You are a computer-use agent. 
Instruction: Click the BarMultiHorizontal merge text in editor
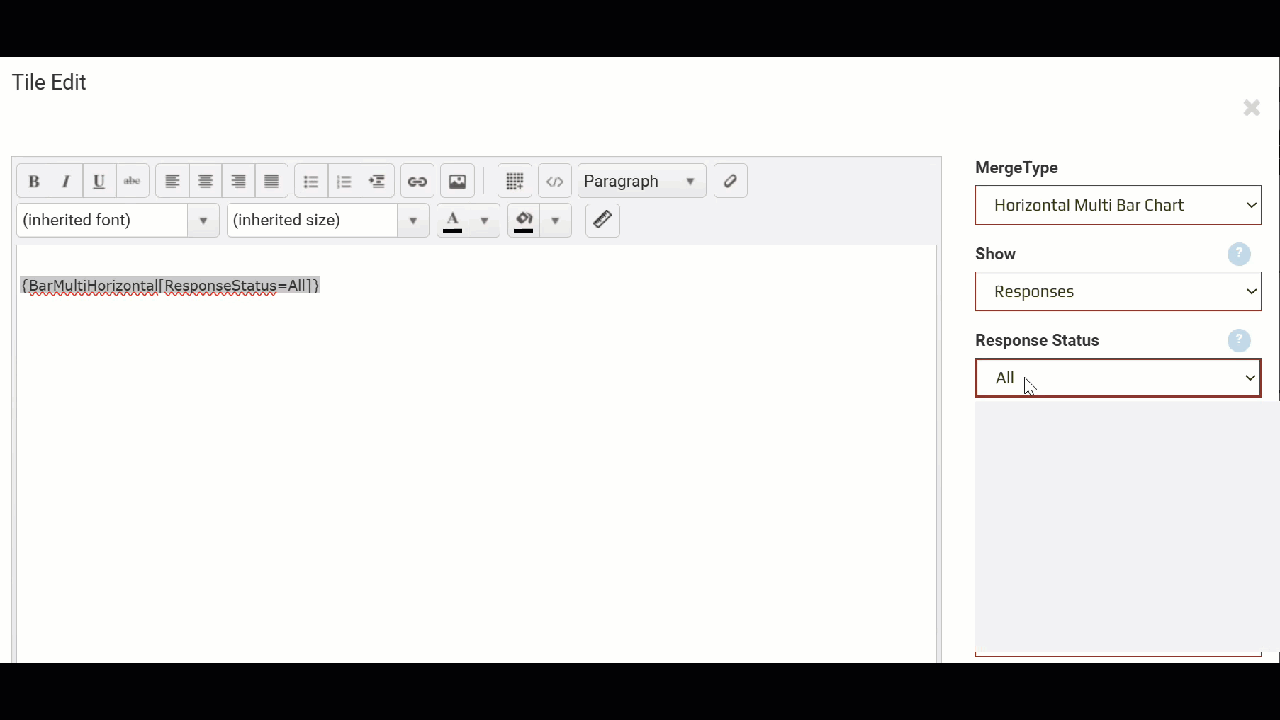[x=170, y=286]
